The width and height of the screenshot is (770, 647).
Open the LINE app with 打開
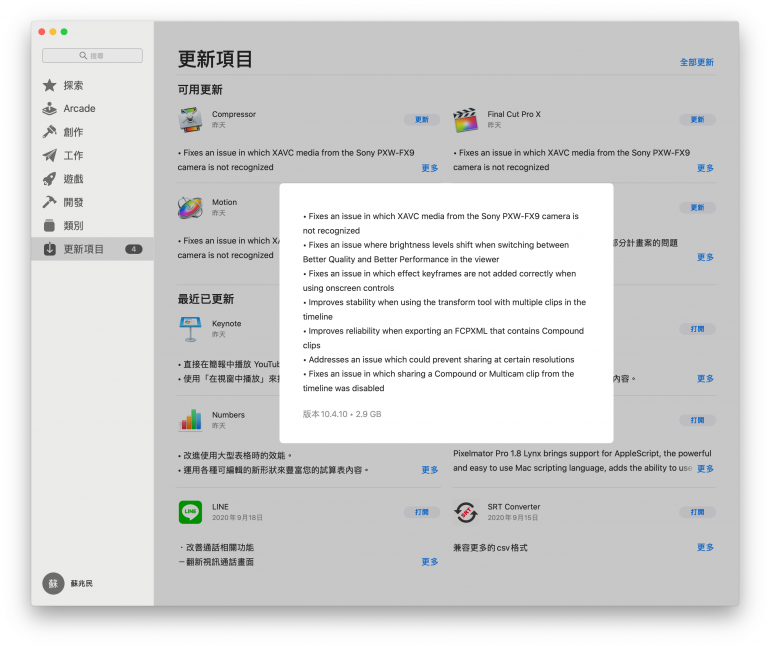(422, 512)
